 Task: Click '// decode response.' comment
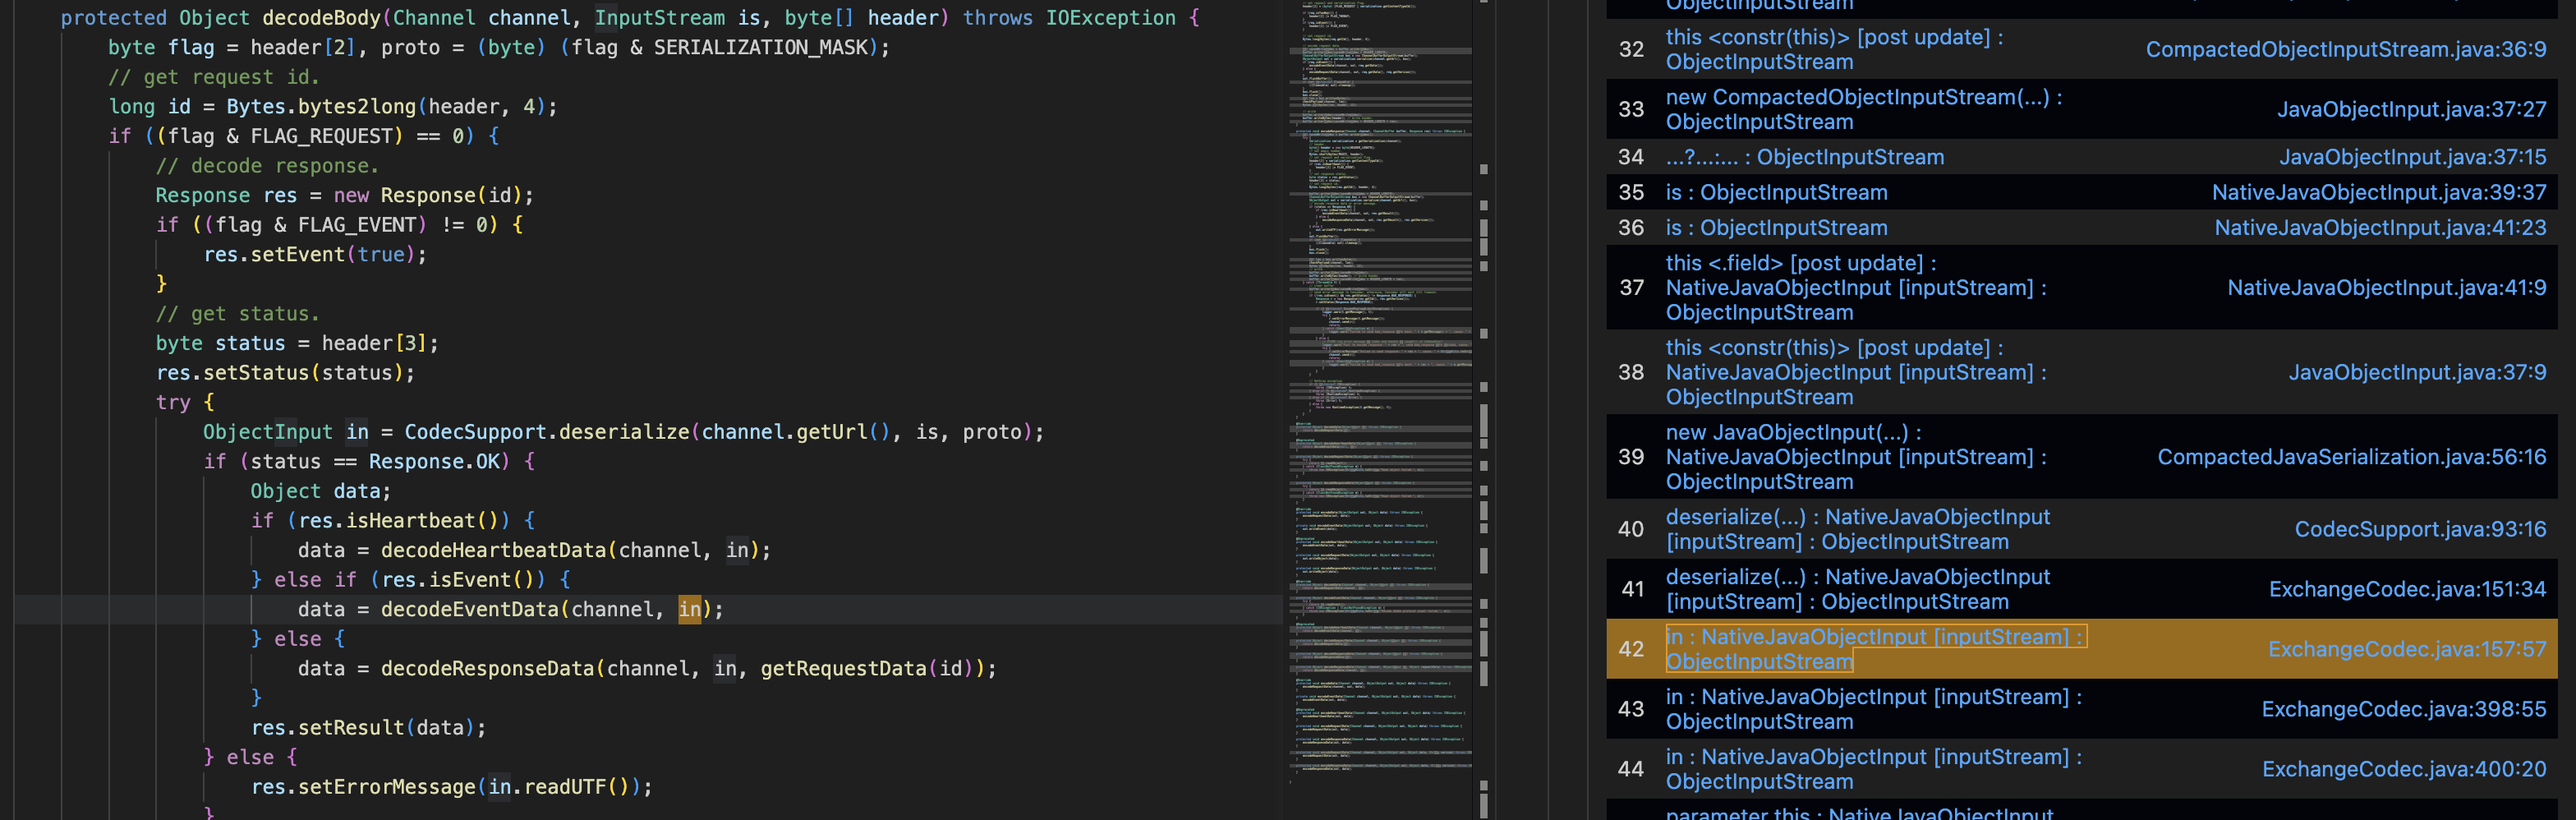267,166
